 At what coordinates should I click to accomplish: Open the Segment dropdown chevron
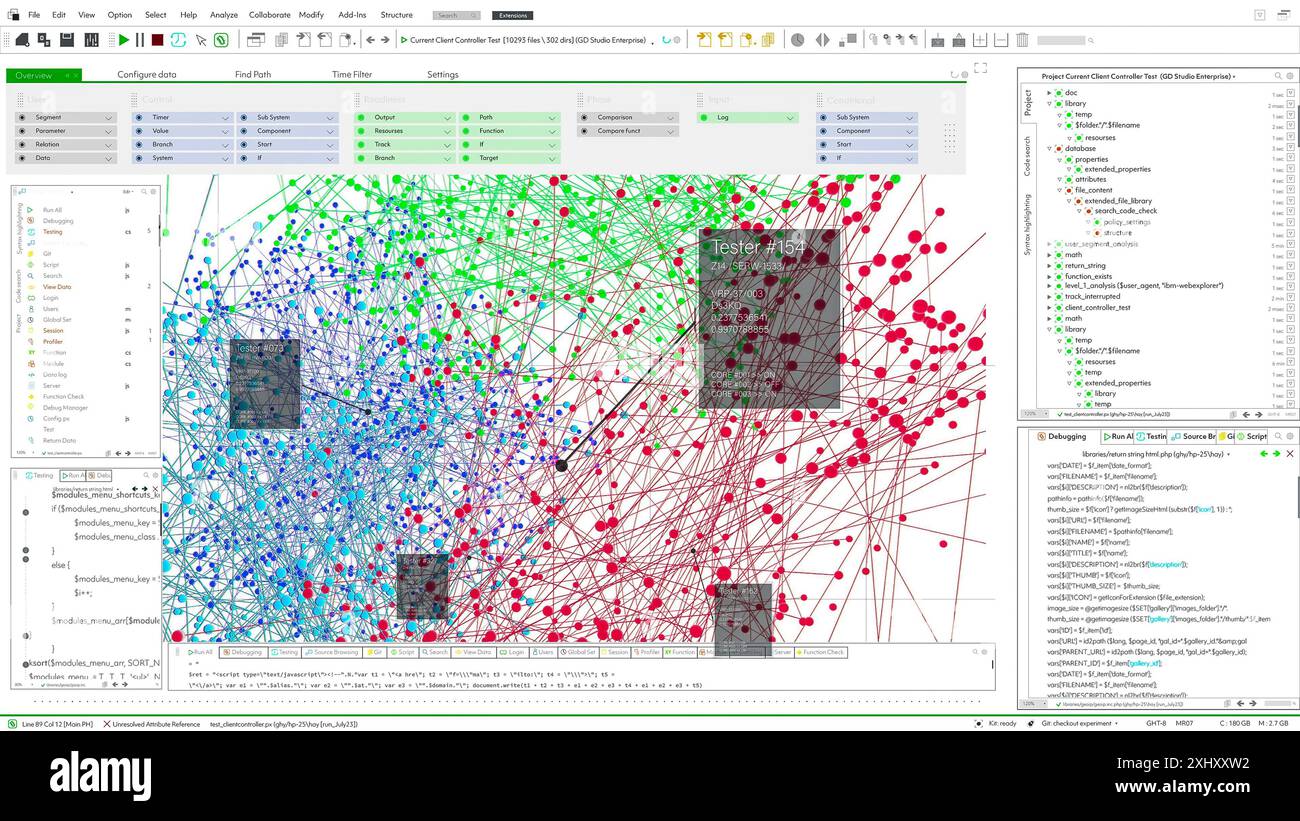click(x=108, y=118)
